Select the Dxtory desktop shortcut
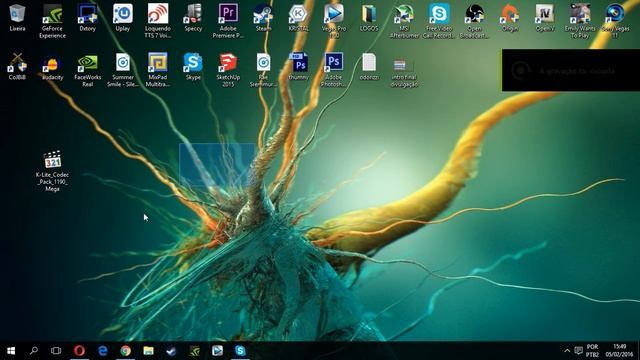This screenshot has height=360, width=640. pyautogui.click(x=87, y=18)
